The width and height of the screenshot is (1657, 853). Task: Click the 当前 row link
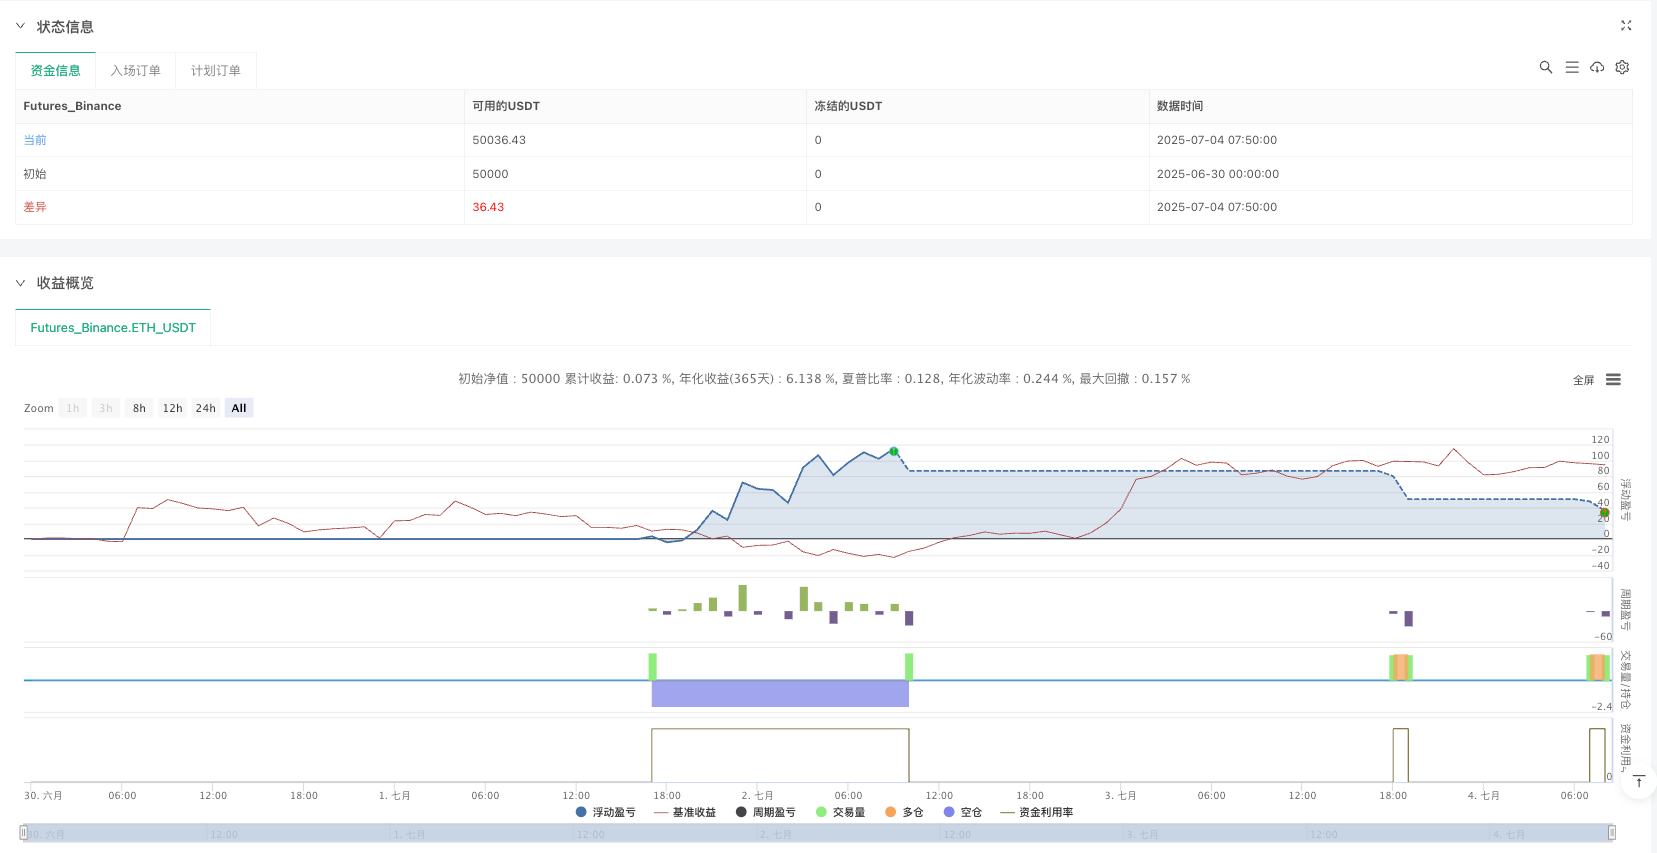coord(35,140)
